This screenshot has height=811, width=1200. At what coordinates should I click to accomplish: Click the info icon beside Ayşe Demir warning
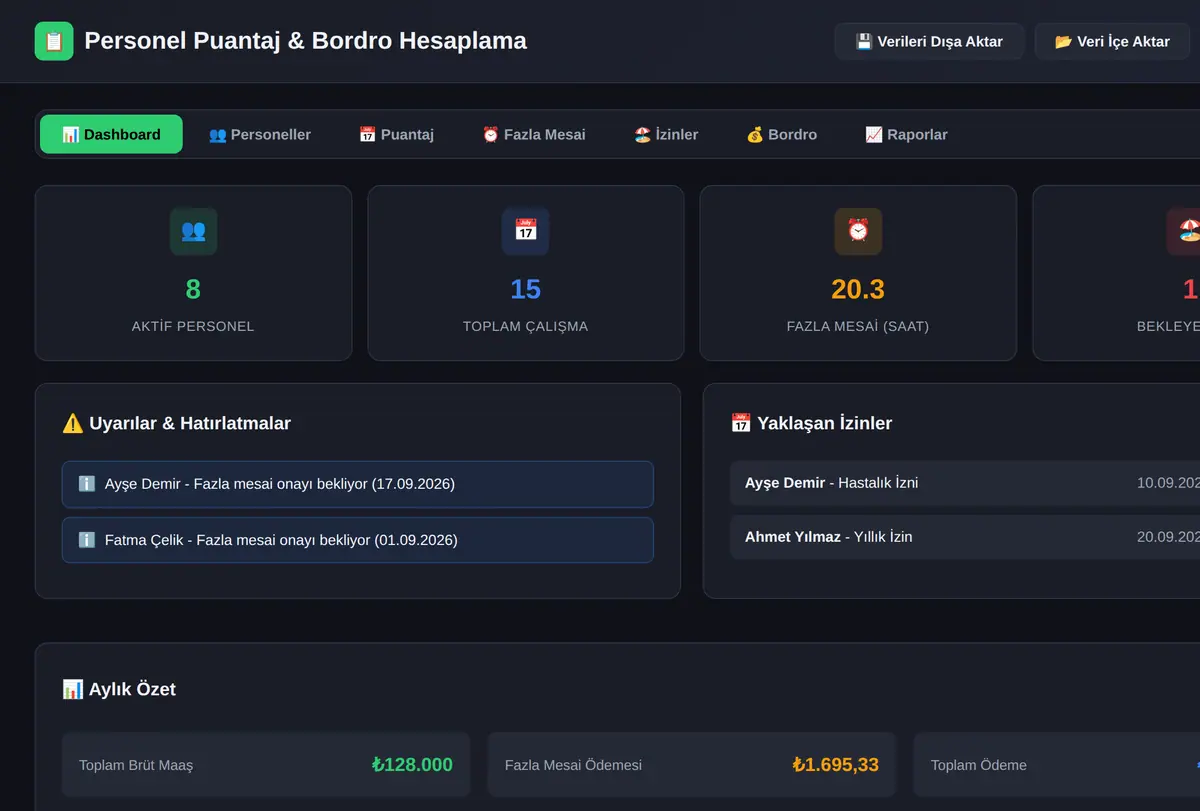(87, 484)
